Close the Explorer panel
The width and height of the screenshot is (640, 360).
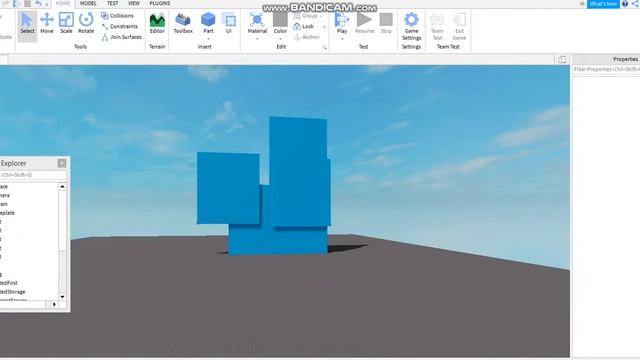coord(62,163)
